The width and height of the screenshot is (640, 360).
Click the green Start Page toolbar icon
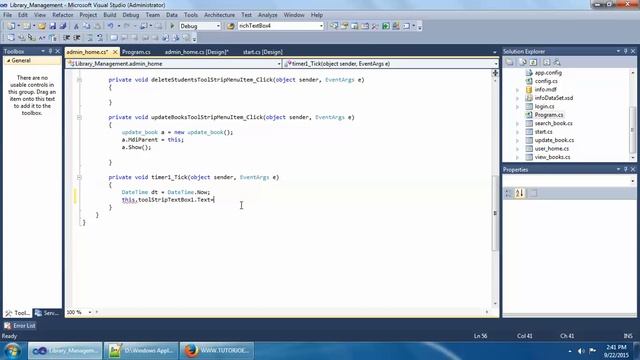pyautogui.click(x=386, y=26)
